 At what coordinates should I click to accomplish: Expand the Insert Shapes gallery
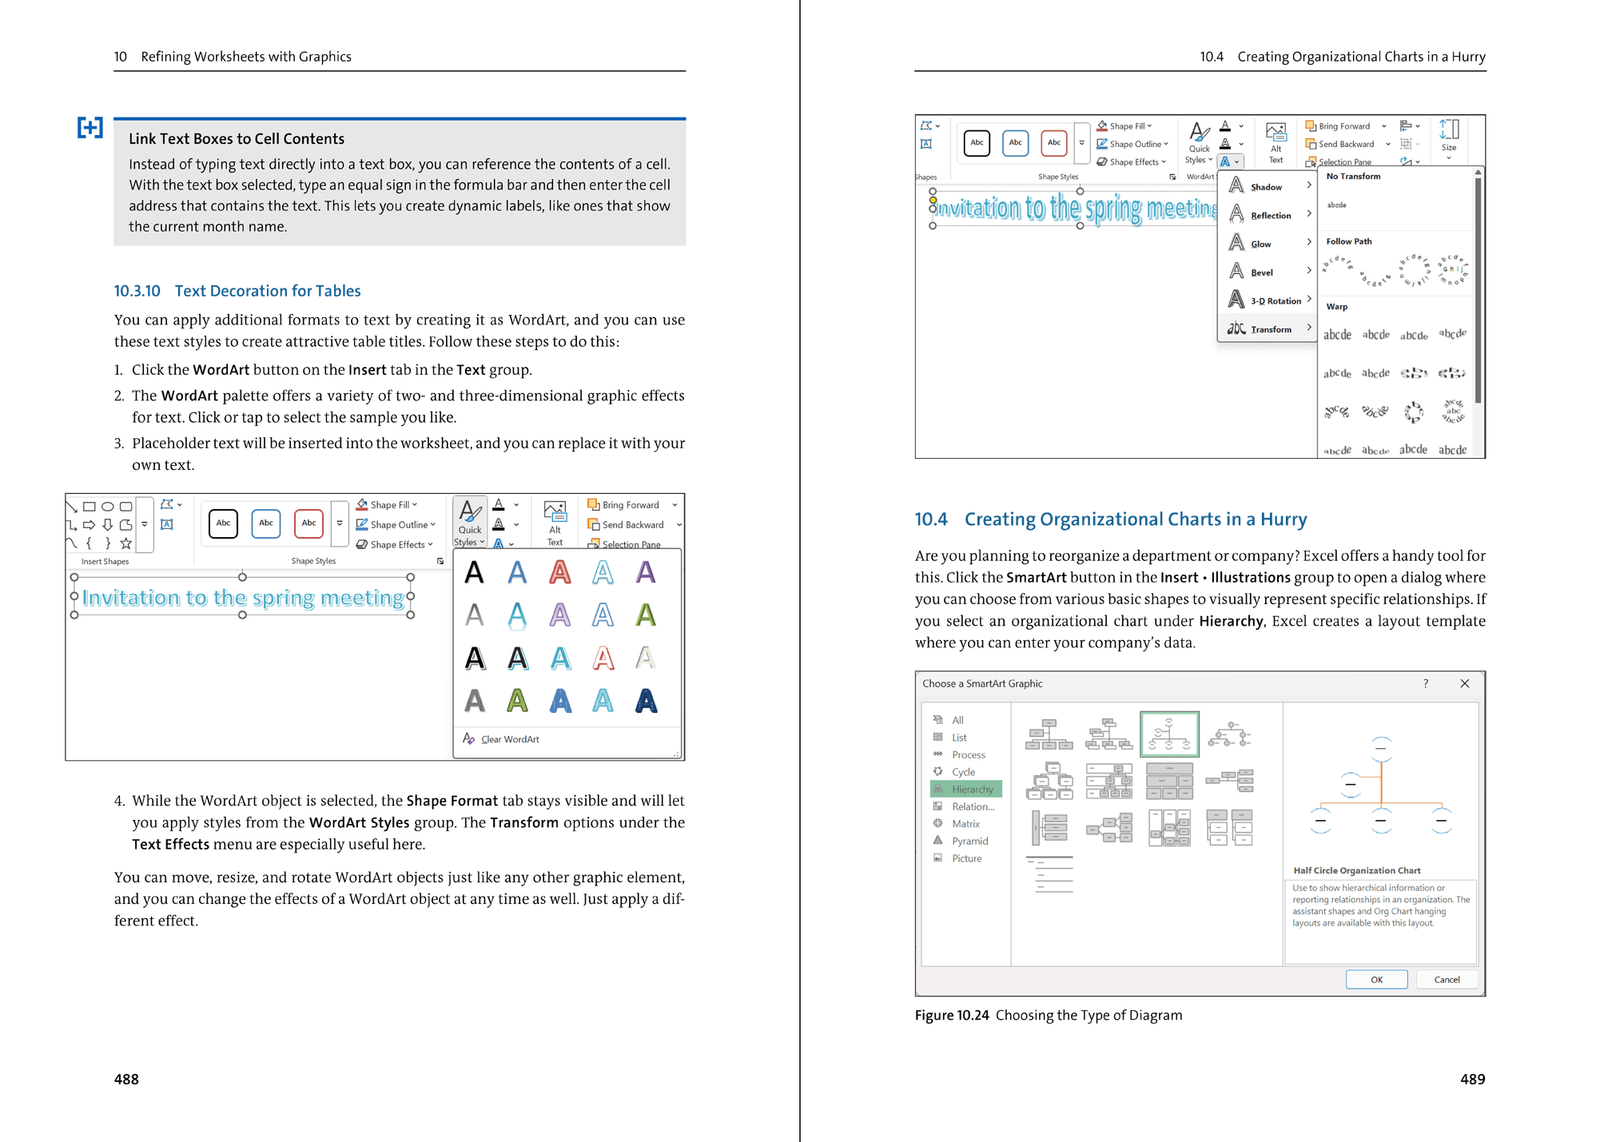click(x=144, y=524)
